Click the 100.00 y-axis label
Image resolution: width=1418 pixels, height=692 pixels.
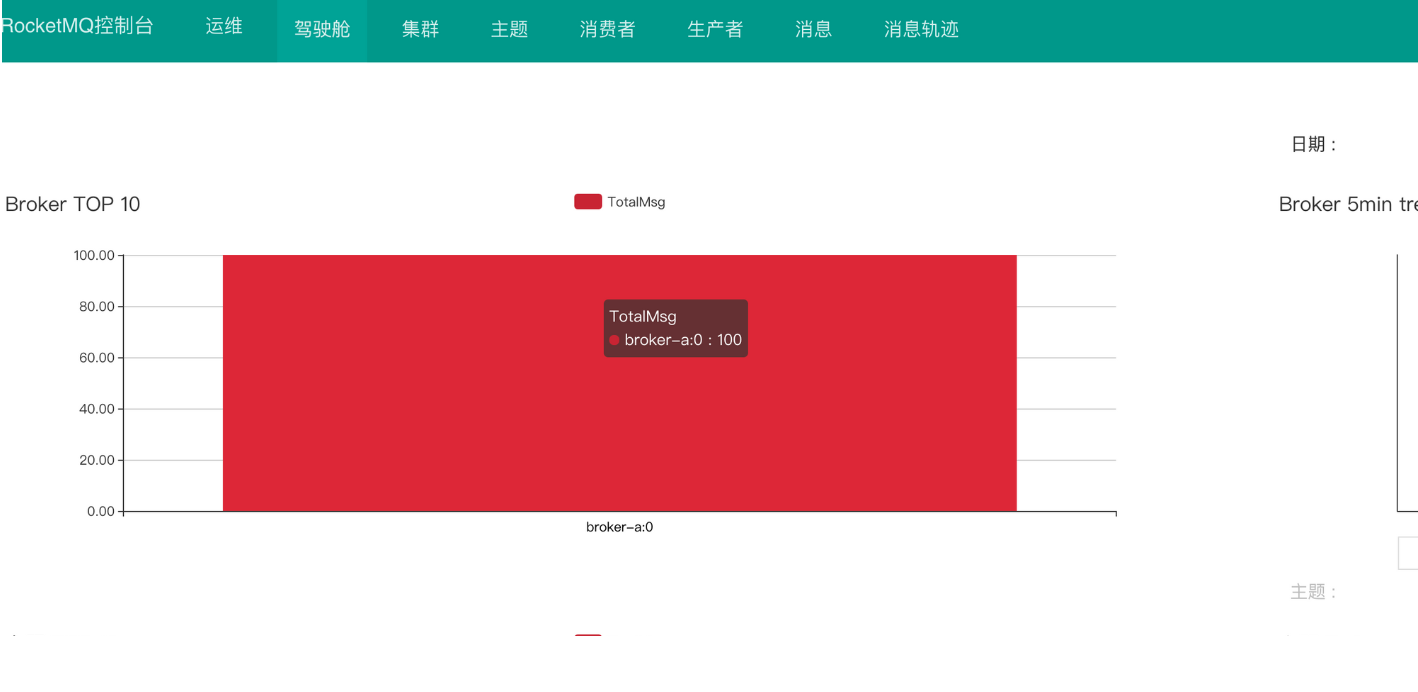pos(94,255)
